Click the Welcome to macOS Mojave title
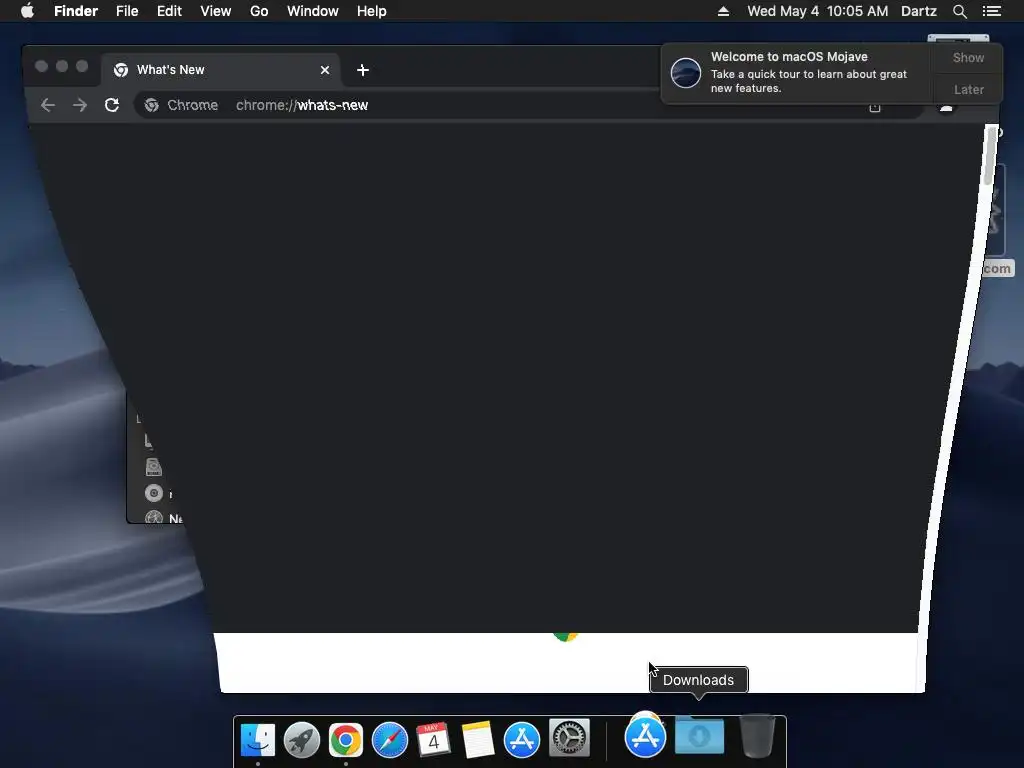1024x768 pixels. (x=789, y=57)
